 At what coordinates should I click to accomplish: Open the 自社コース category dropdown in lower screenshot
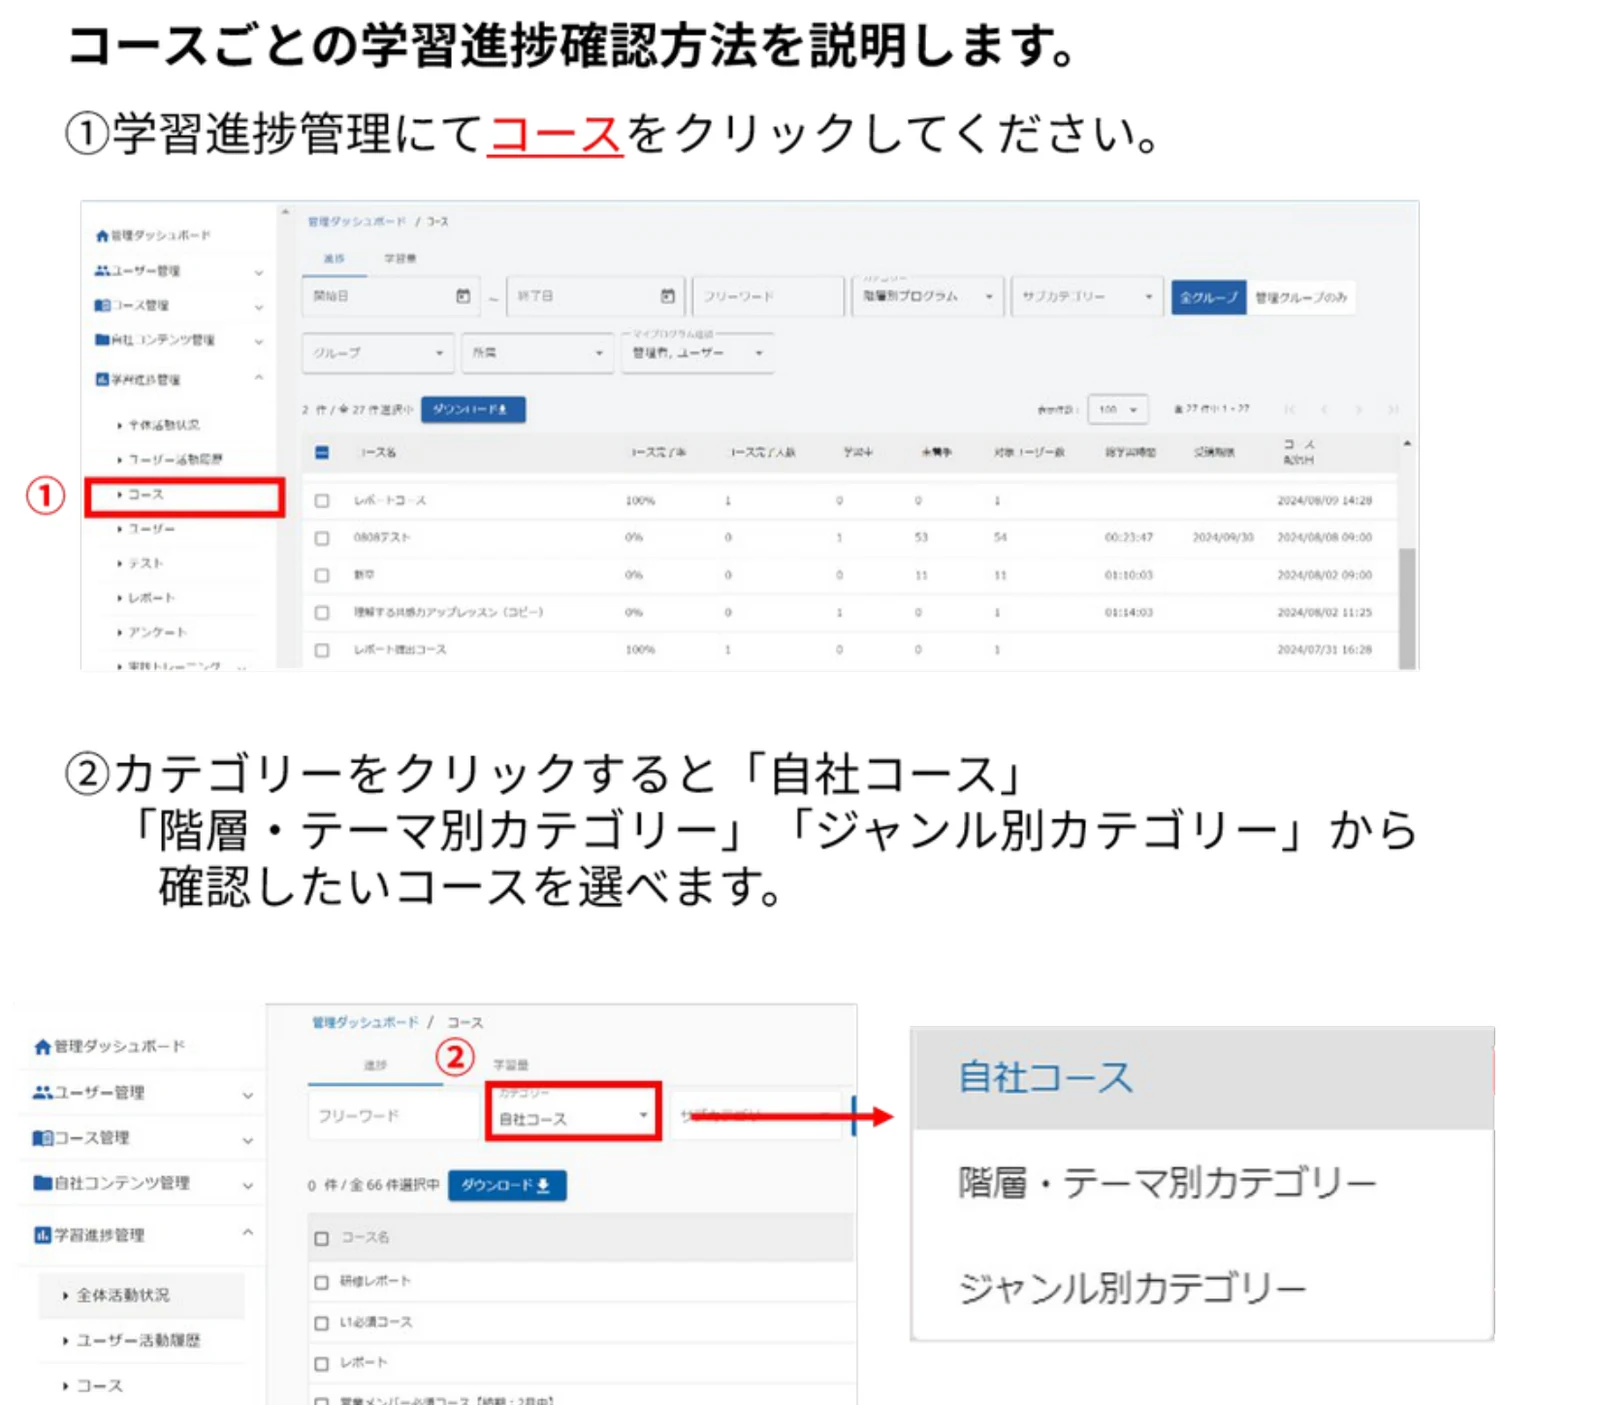pos(573,1111)
